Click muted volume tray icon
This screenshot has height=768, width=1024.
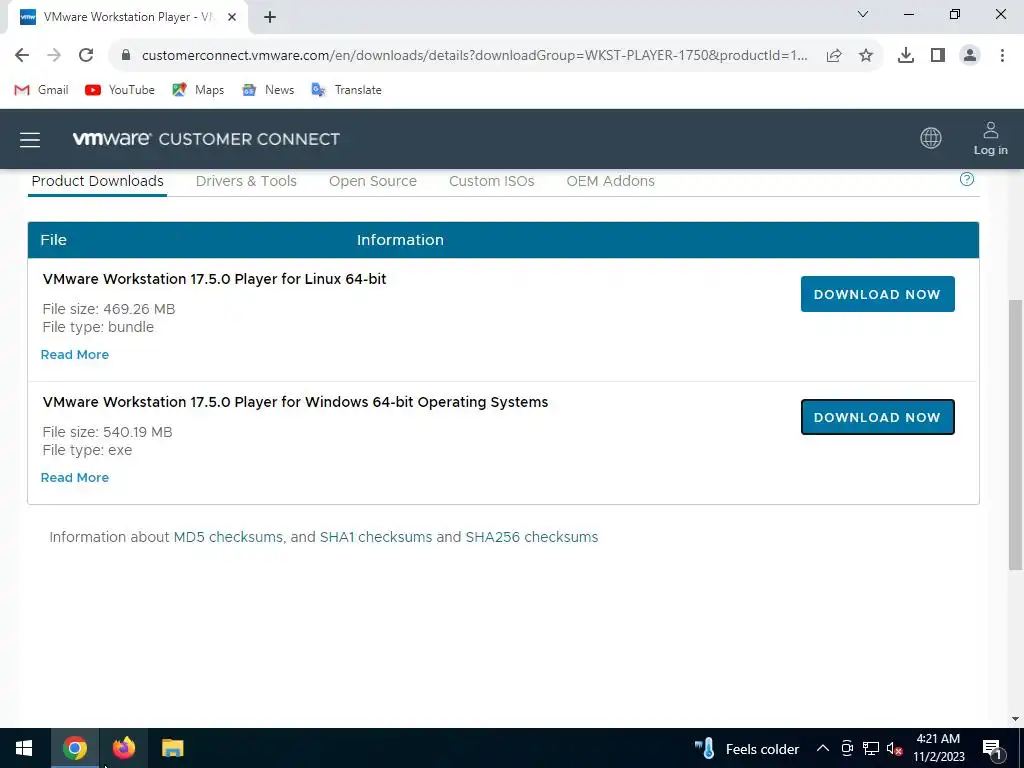click(894, 748)
